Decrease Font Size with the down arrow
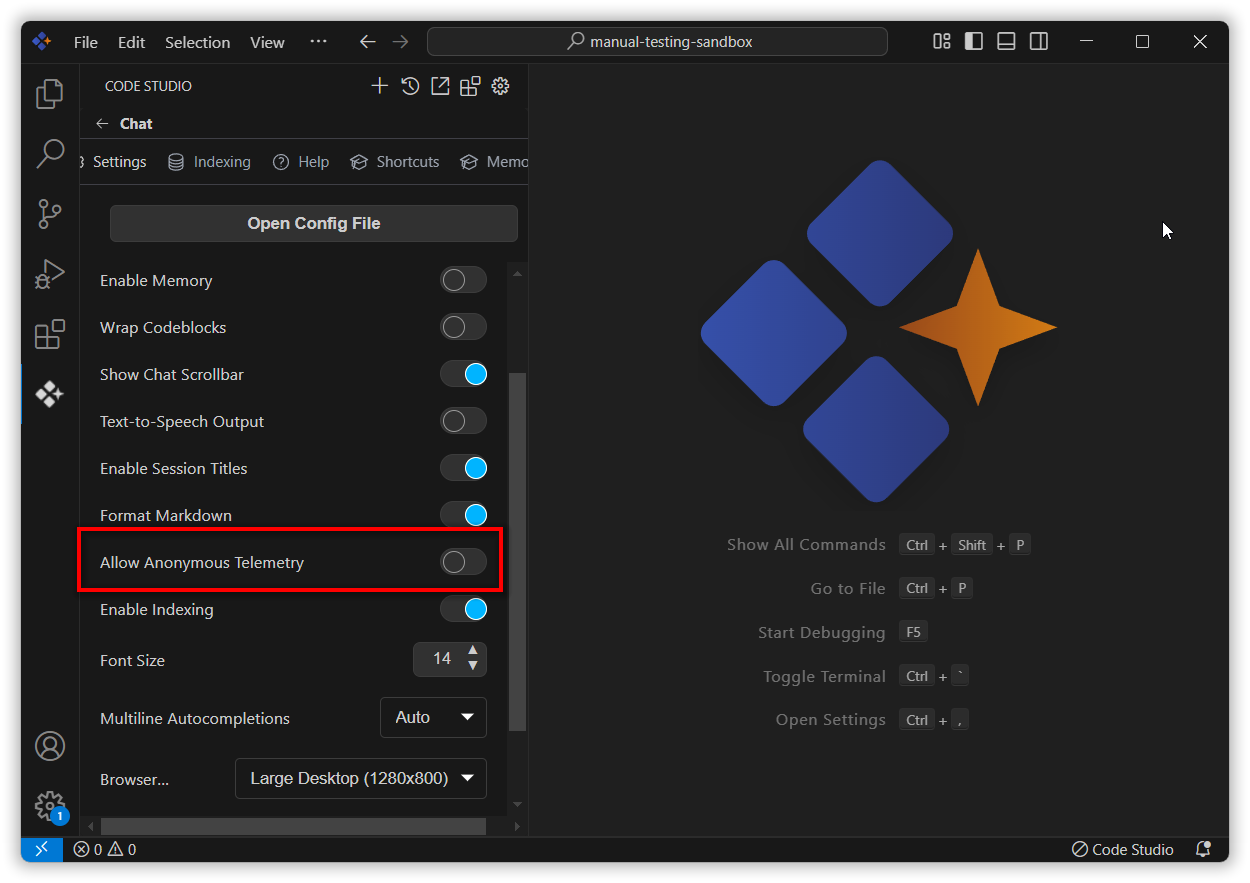Screen dimensions: 1250x883 pos(473,666)
